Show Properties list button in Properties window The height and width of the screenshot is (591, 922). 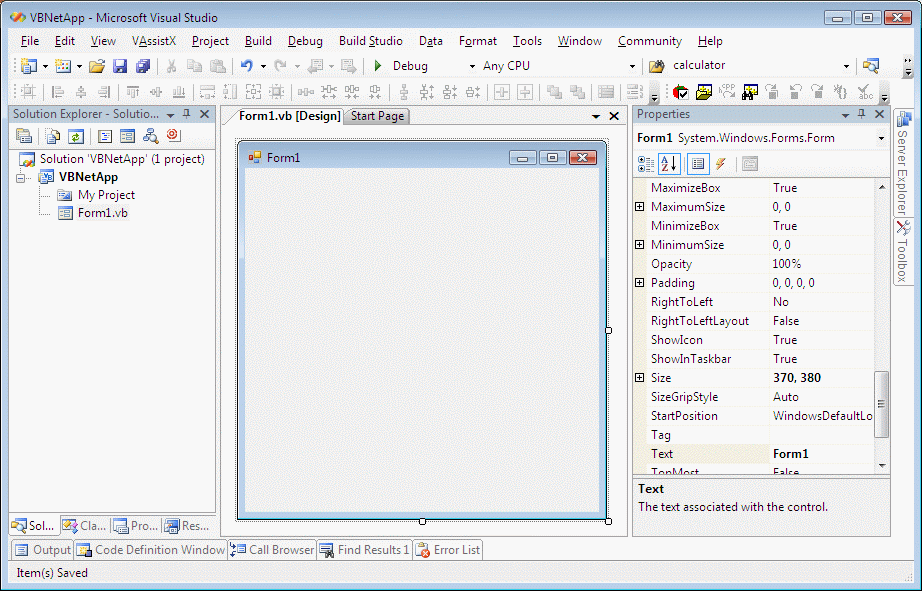(698, 164)
